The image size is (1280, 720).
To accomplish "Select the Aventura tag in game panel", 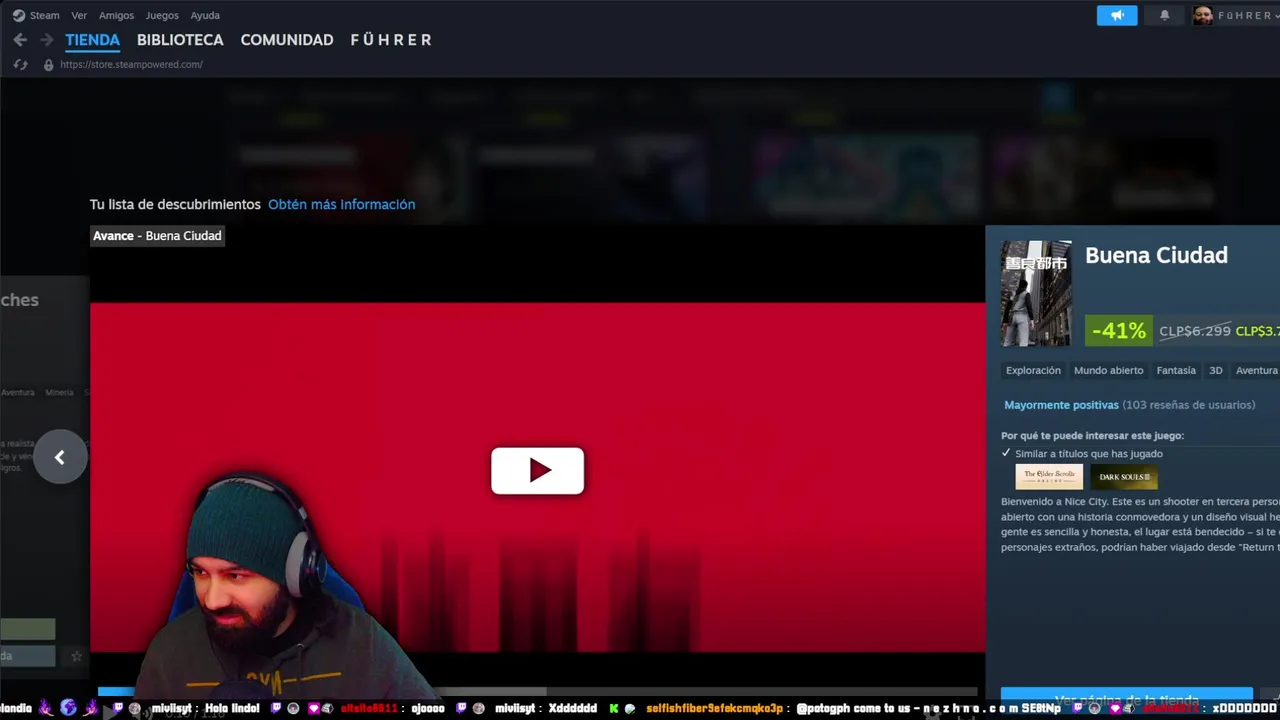I will click(x=1256, y=370).
